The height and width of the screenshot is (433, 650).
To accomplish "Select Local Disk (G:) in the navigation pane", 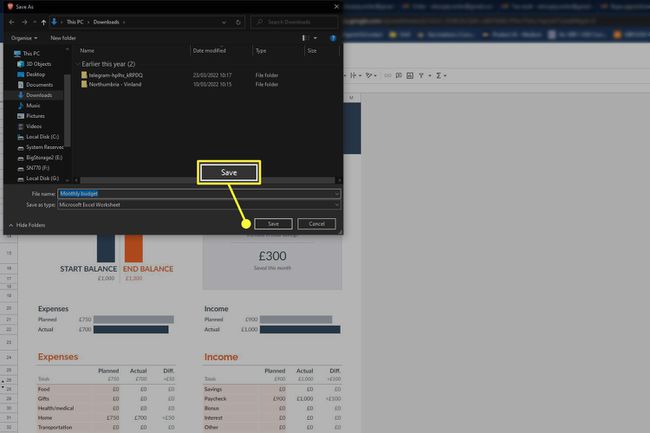I will click(38, 179).
